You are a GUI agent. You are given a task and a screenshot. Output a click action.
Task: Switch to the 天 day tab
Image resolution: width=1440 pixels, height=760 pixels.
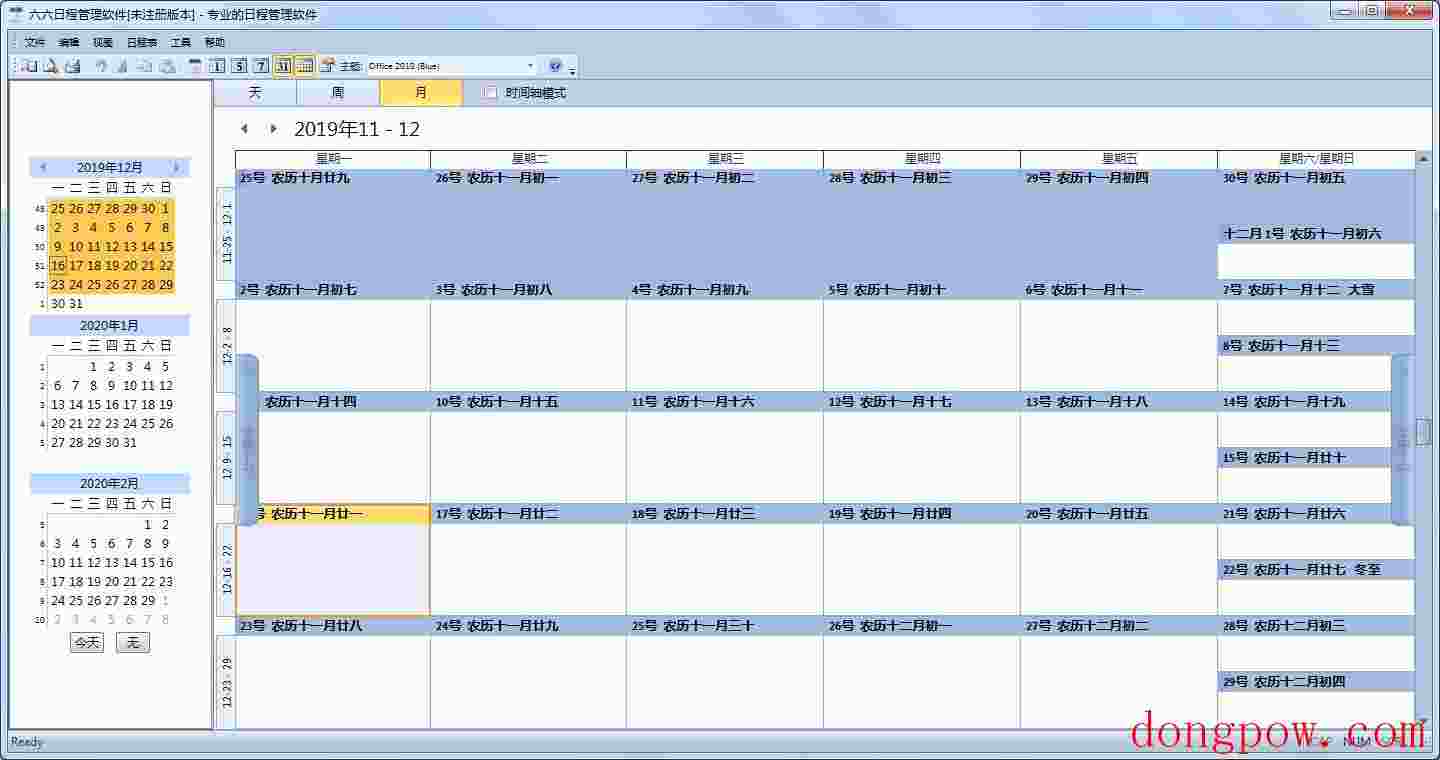click(255, 93)
